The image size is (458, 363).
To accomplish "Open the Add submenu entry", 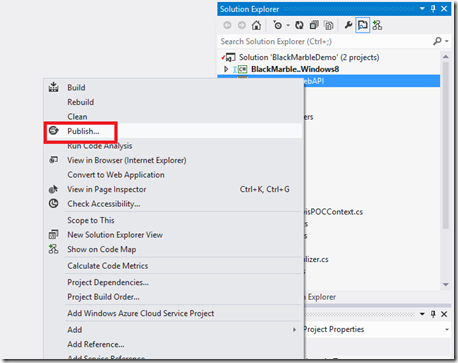I will tap(75, 330).
